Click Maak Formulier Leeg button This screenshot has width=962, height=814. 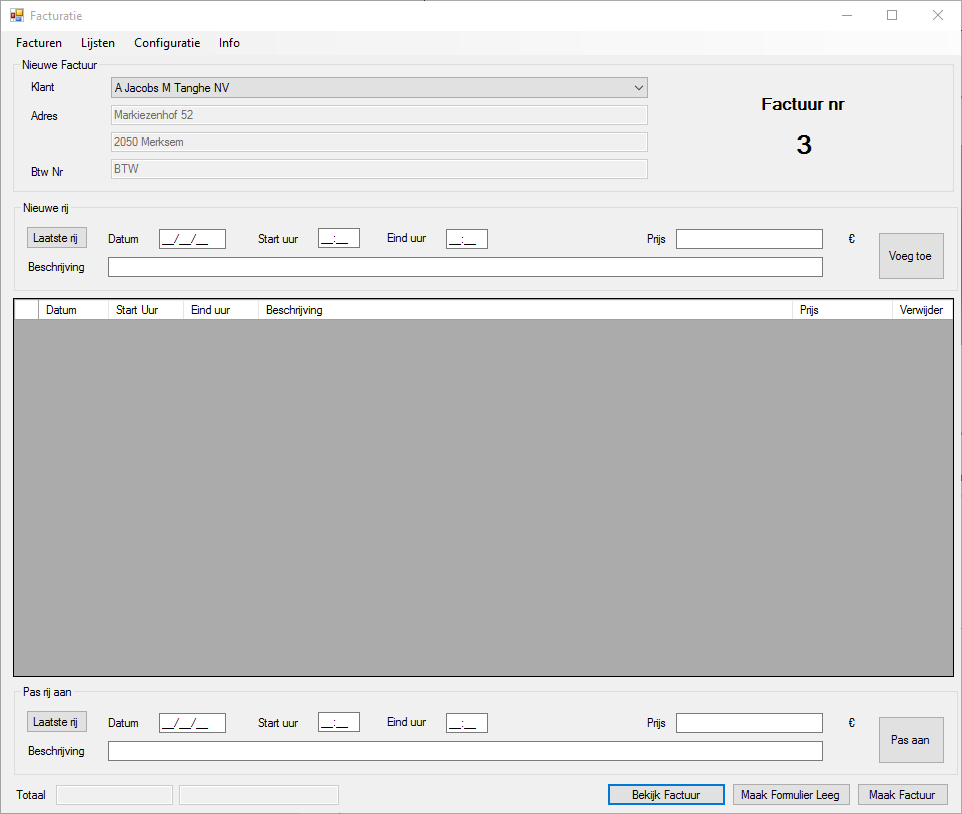coord(791,794)
